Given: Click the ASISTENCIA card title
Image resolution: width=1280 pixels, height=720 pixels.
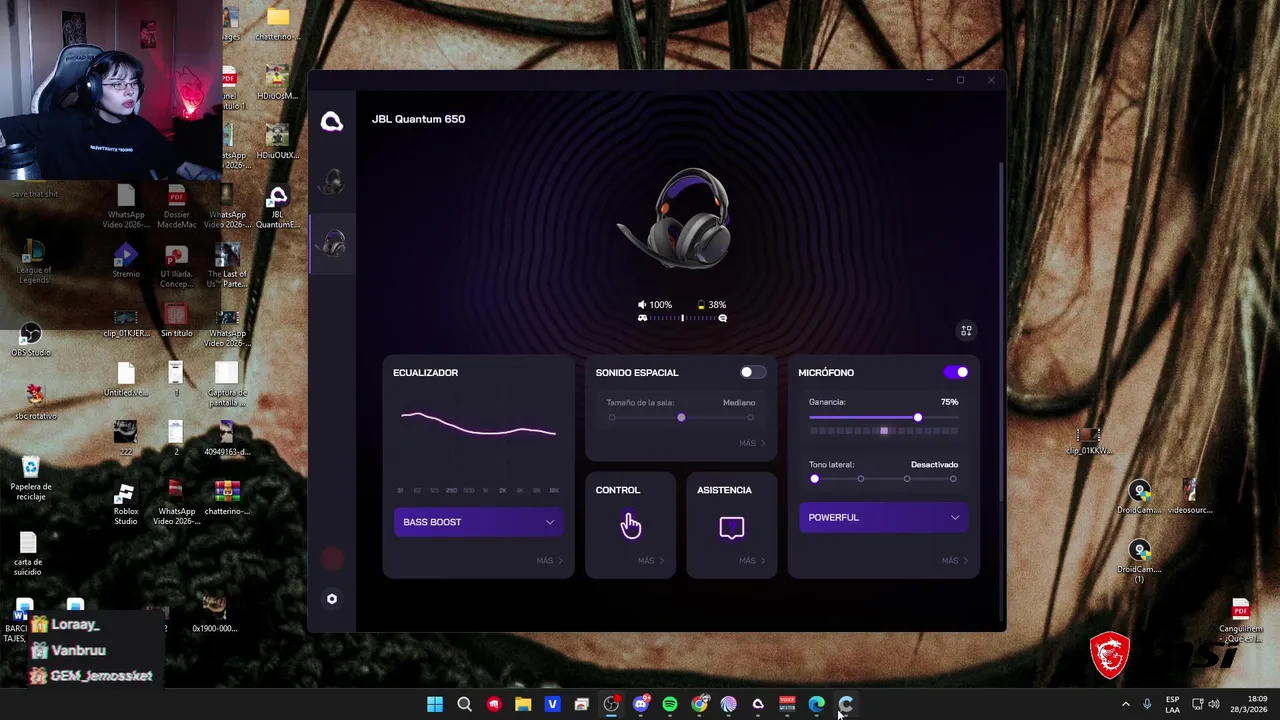Looking at the screenshot, I should coord(724,490).
